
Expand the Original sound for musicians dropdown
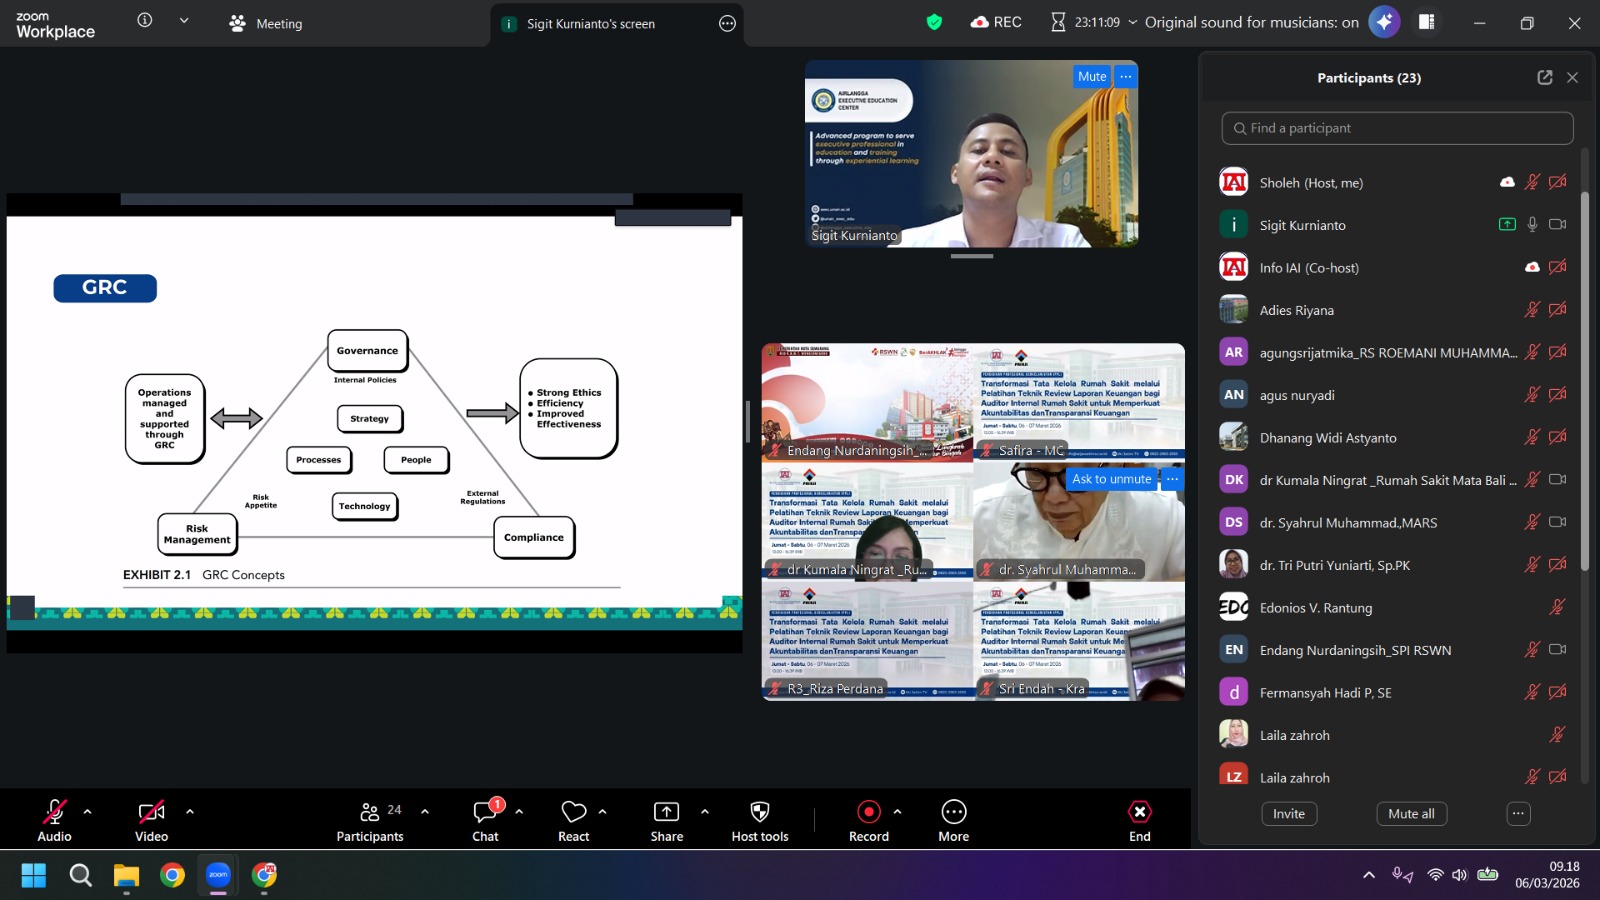coord(1132,22)
